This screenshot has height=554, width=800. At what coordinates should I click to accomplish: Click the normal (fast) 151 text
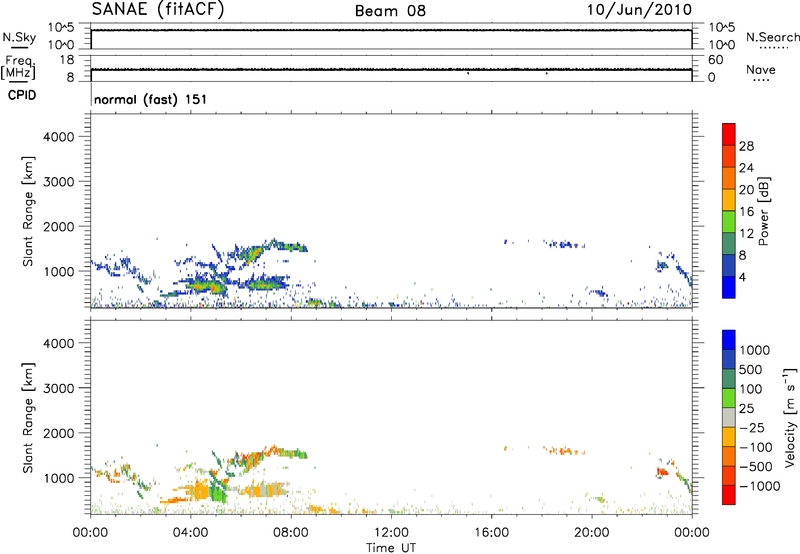click(x=151, y=99)
